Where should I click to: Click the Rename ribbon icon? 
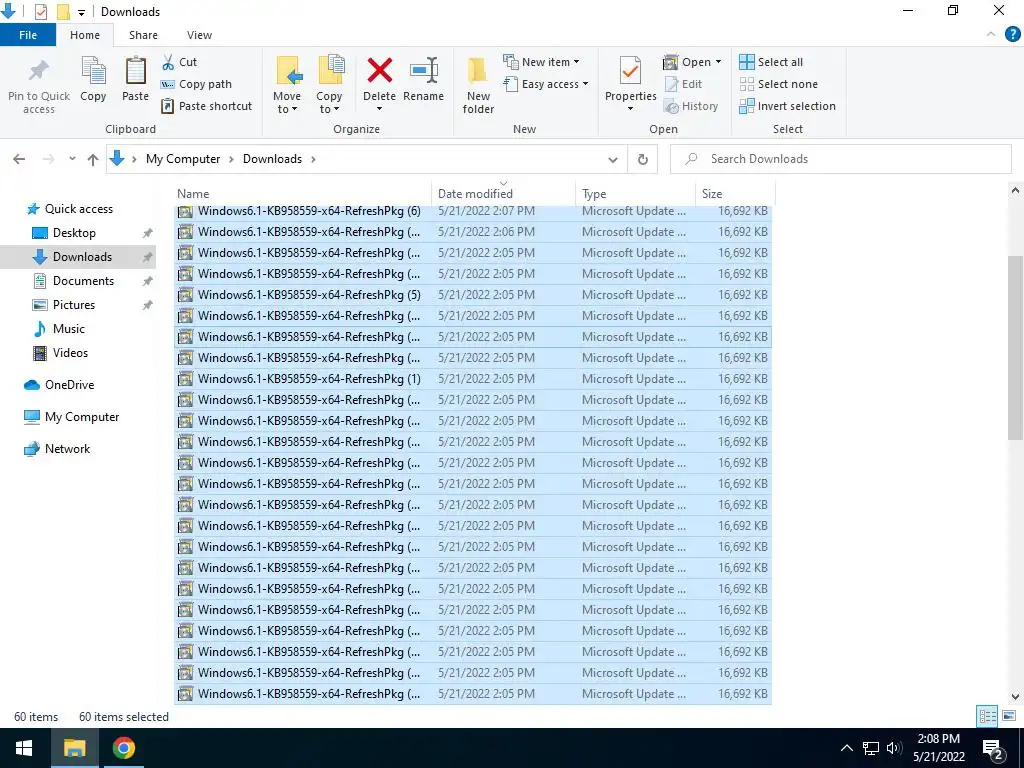[x=423, y=79]
